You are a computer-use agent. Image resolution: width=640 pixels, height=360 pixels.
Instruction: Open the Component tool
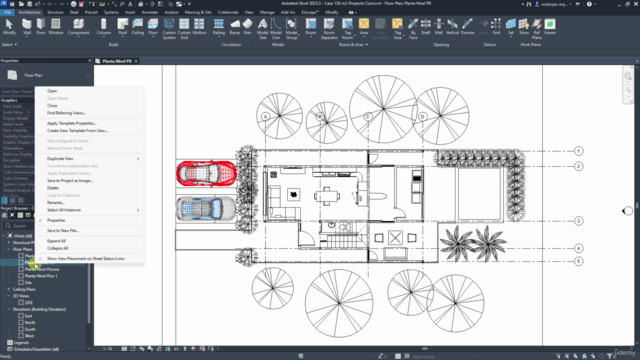tap(78, 27)
